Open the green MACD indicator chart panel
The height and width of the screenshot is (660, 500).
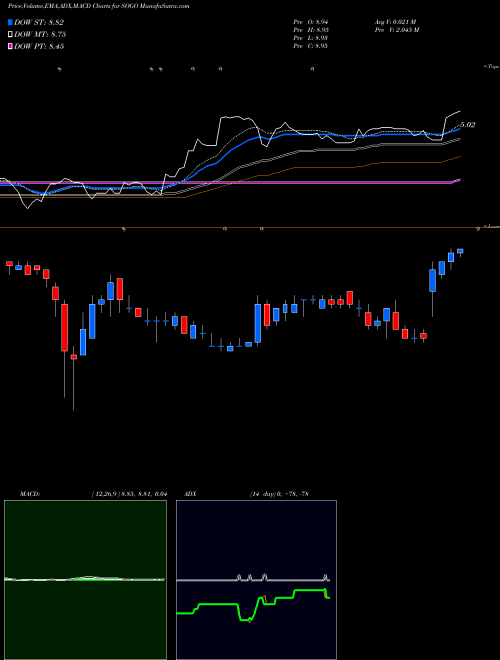85,580
